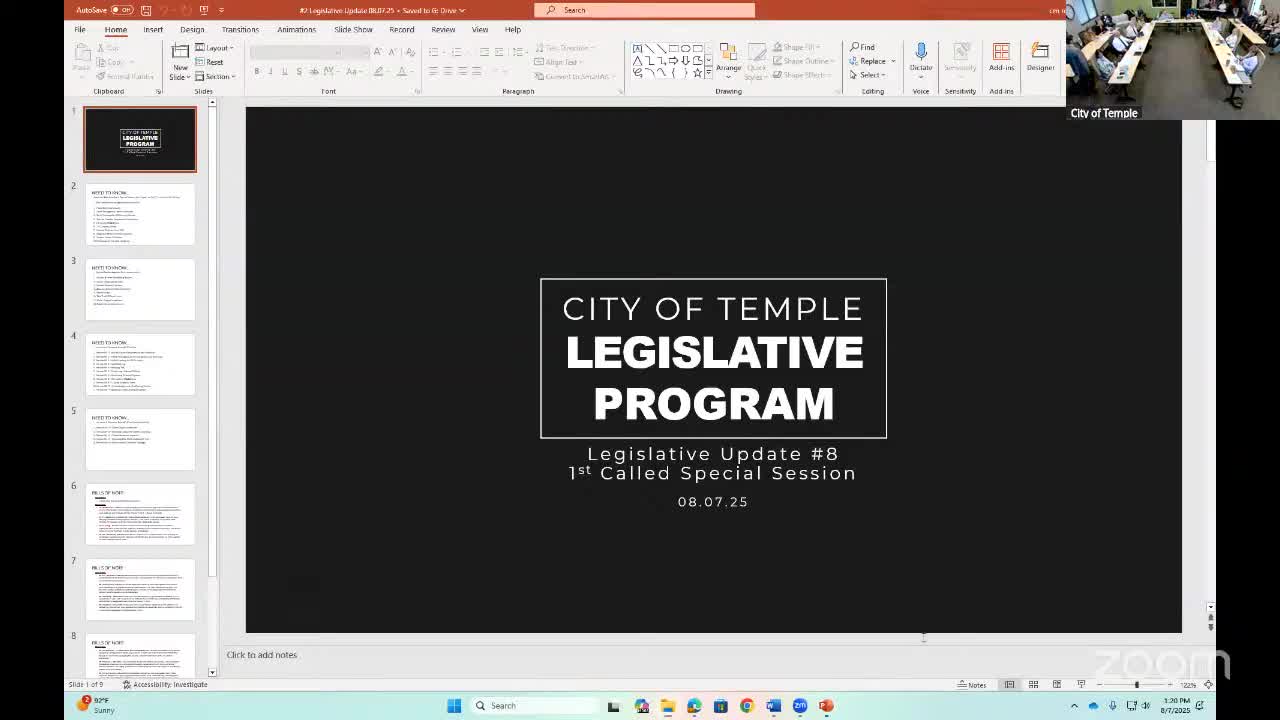
Task: Open the Section dropdown
Action: coord(216,76)
